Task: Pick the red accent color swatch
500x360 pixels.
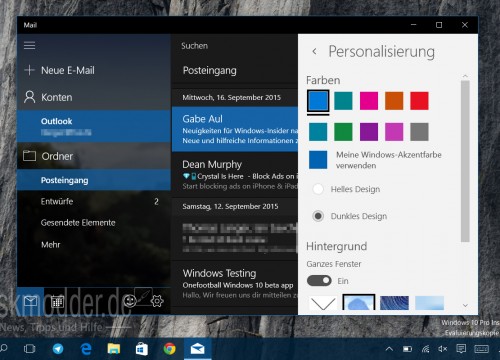Action: point(419,101)
